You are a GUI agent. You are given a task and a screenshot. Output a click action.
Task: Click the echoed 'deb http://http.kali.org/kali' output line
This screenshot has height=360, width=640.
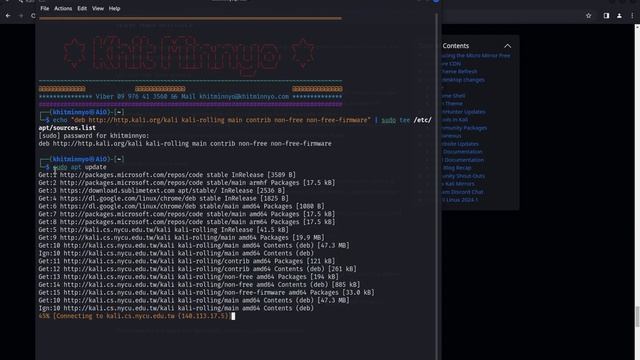tap(185, 144)
